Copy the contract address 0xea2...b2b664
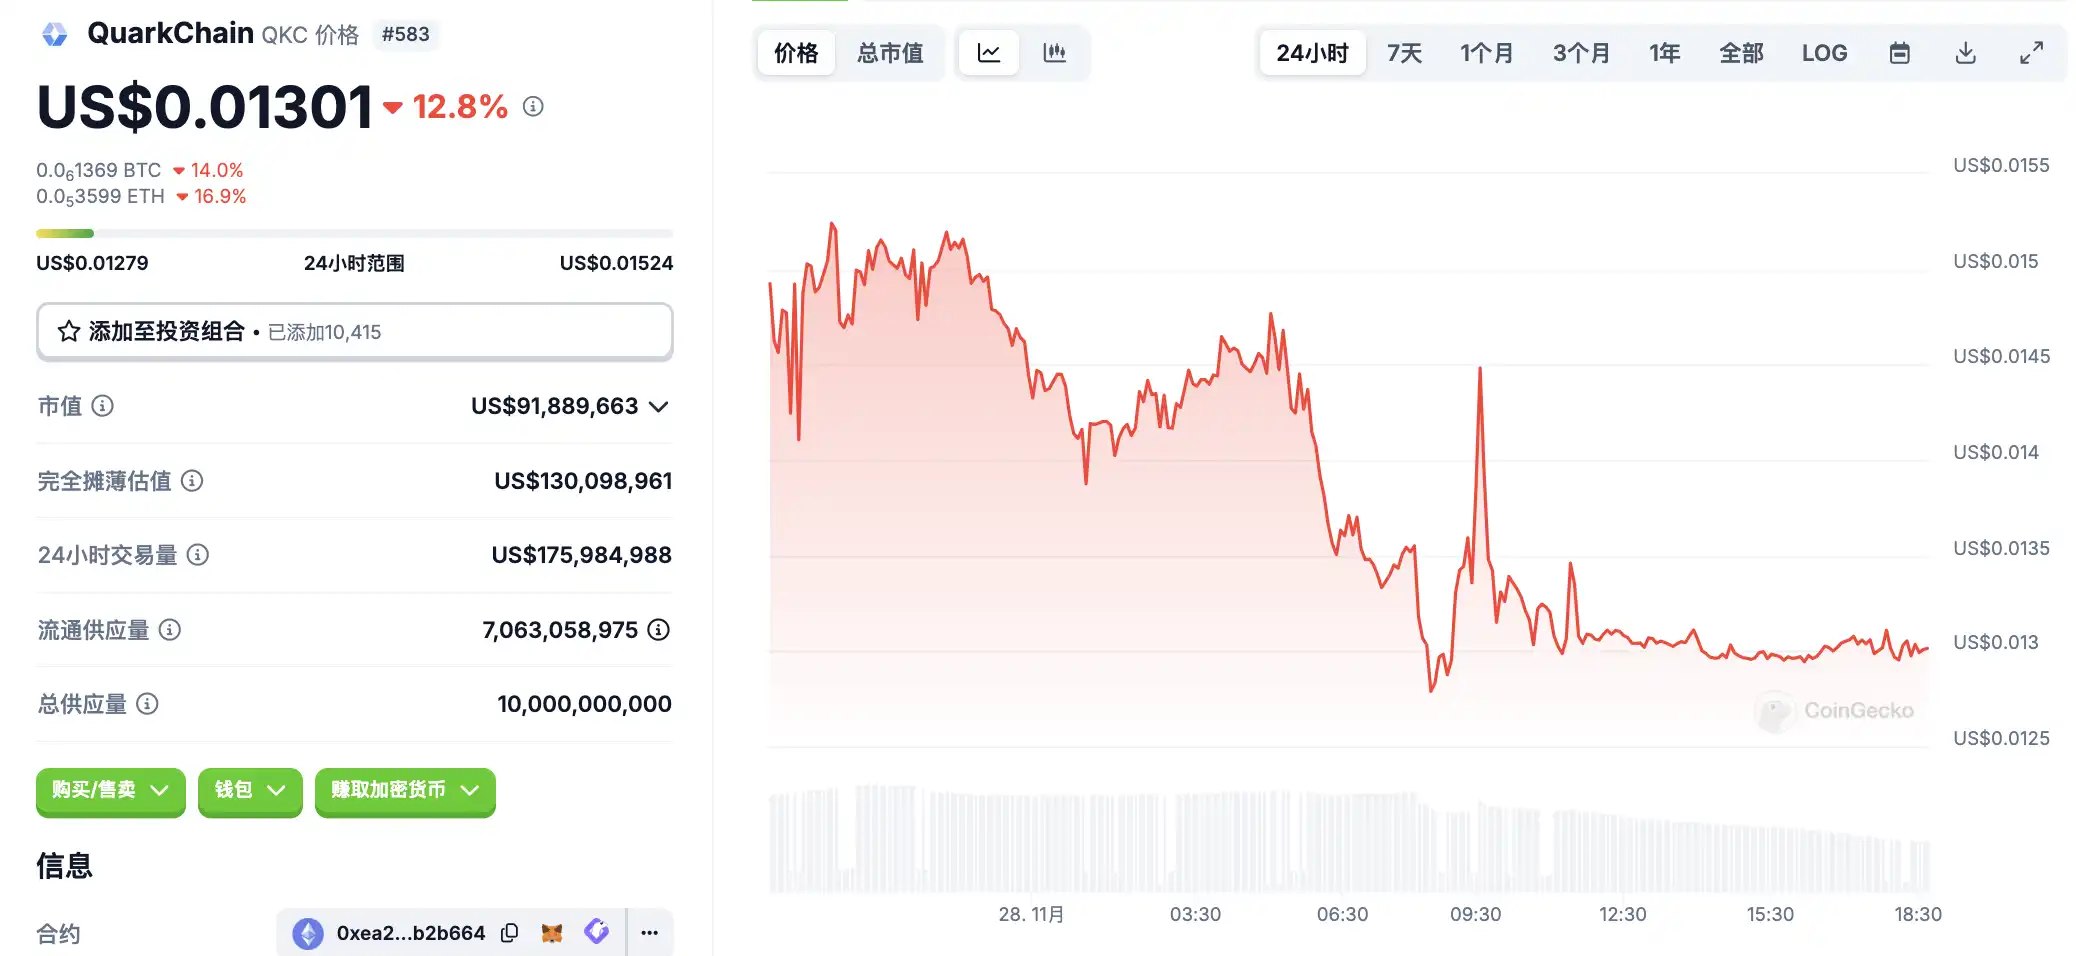Viewport: 2076px width, 956px height. pos(510,933)
